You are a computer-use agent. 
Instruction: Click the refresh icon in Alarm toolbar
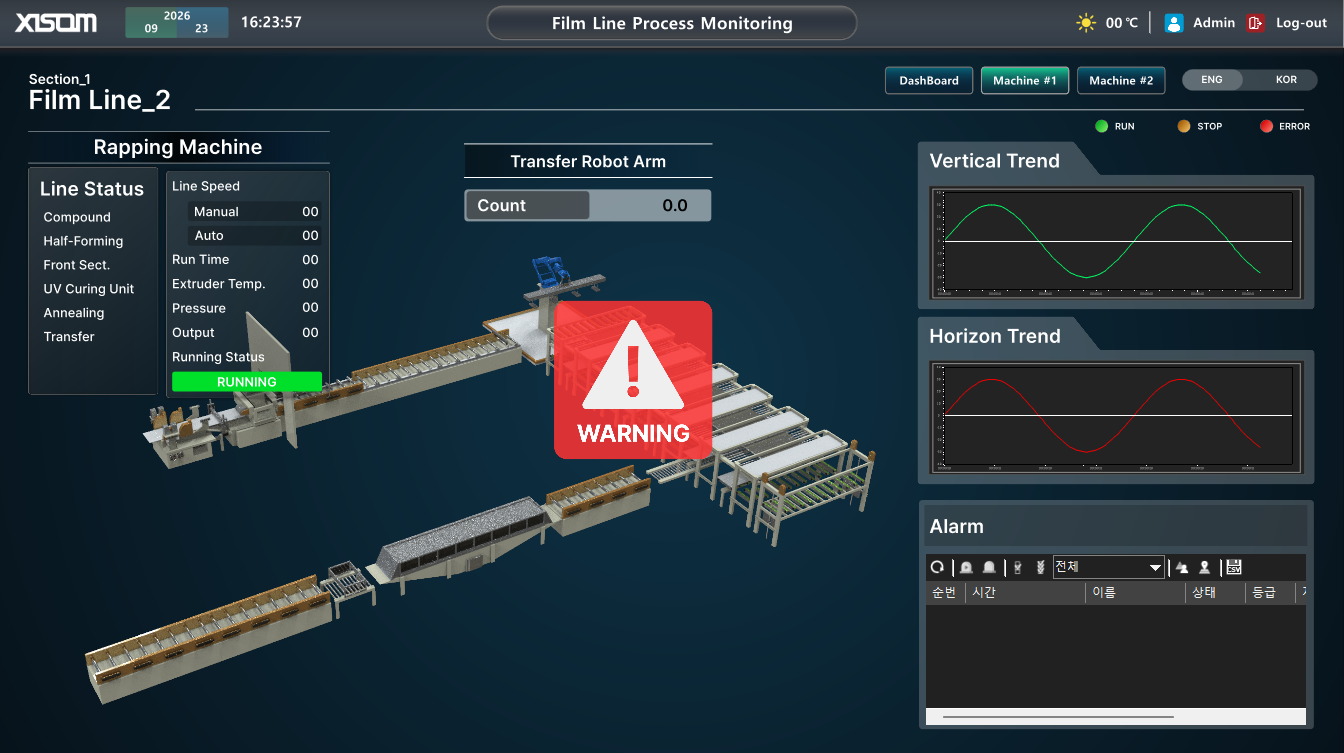pyautogui.click(x=937, y=567)
